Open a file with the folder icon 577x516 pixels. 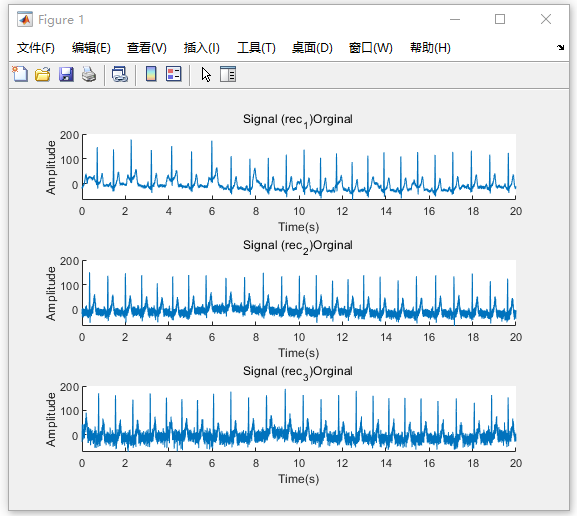point(43,74)
